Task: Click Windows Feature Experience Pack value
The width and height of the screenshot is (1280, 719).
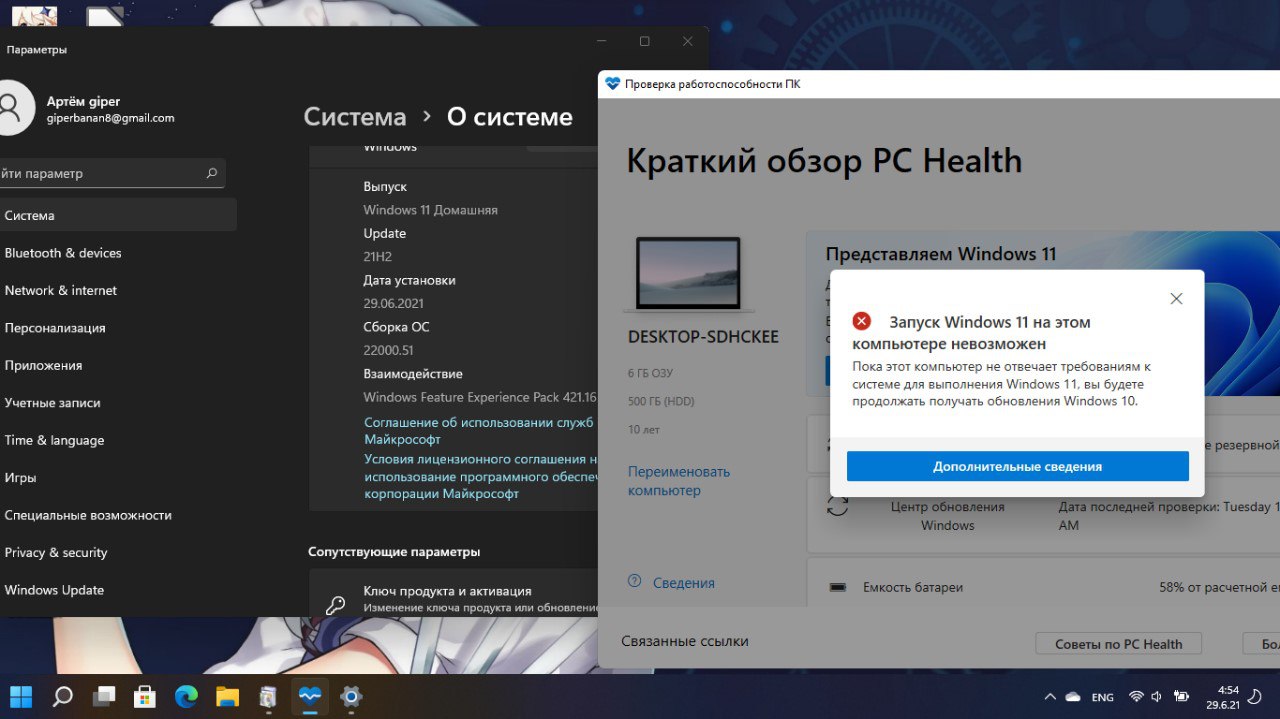Action: point(480,397)
